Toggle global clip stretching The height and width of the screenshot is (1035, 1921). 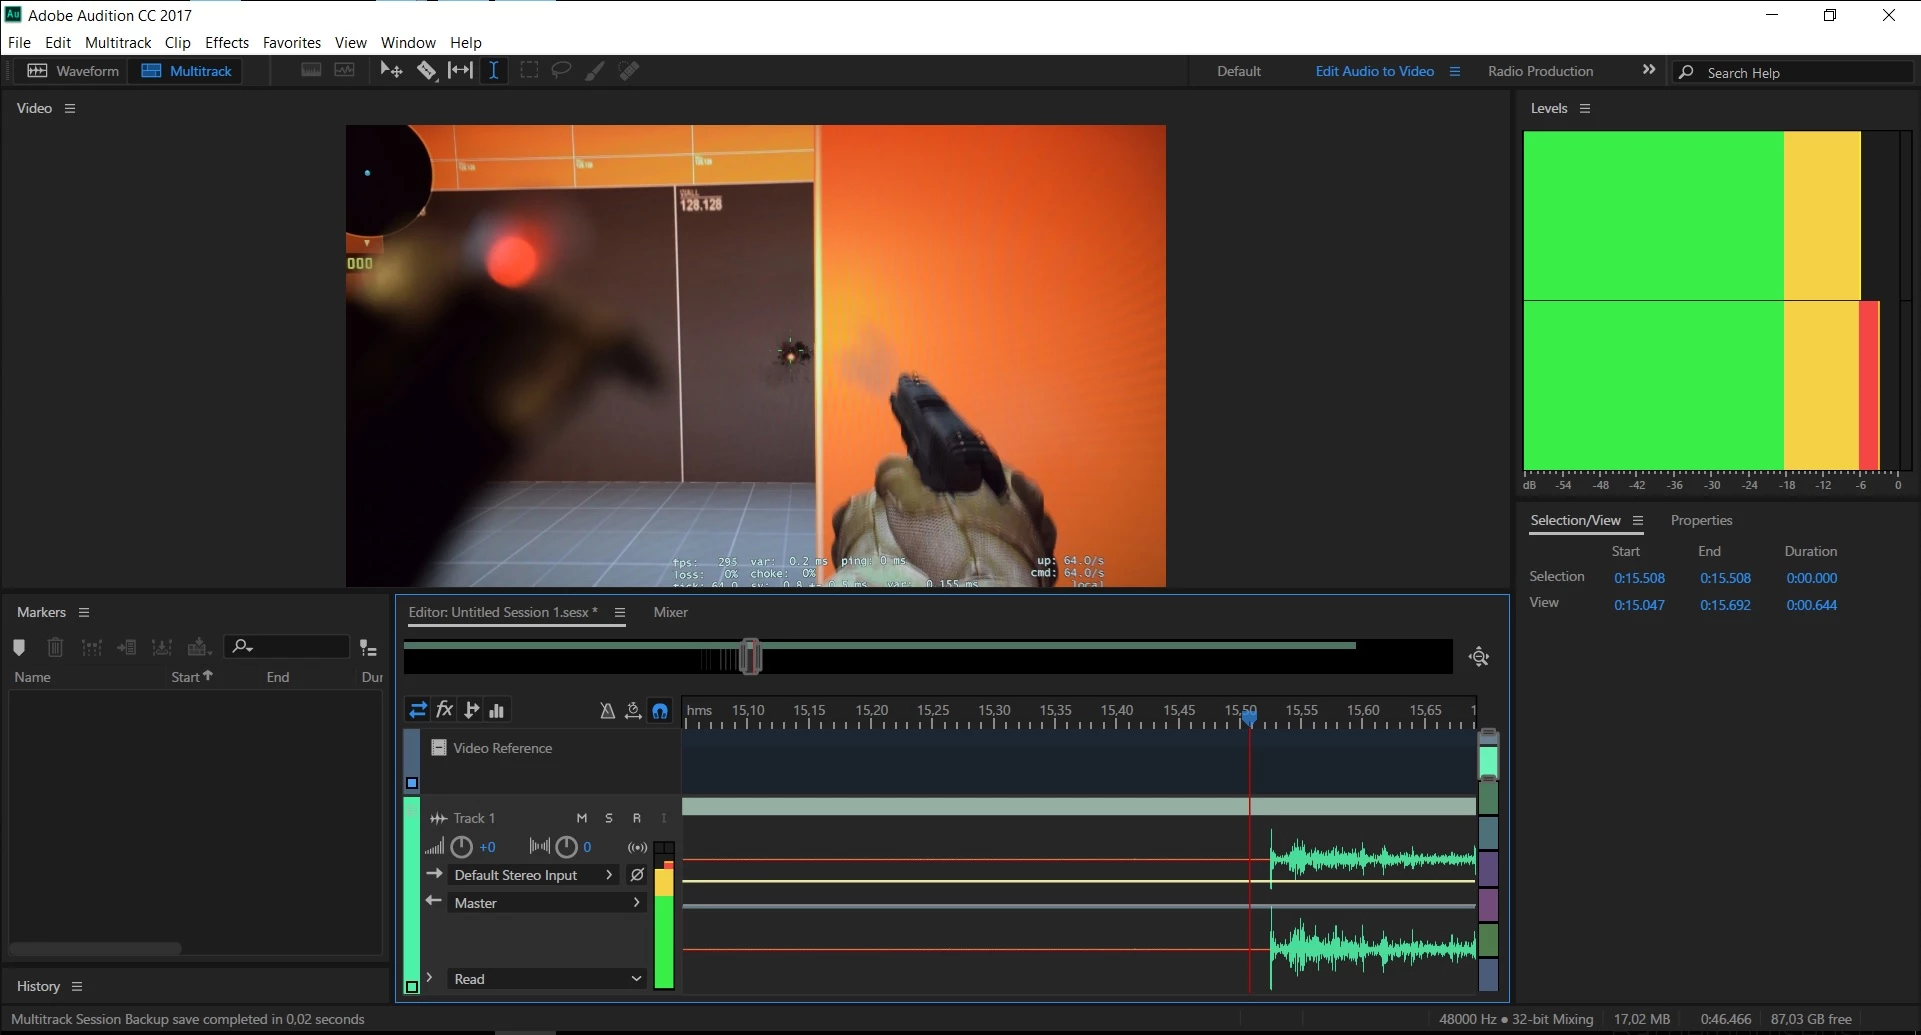pyautogui.click(x=633, y=710)
